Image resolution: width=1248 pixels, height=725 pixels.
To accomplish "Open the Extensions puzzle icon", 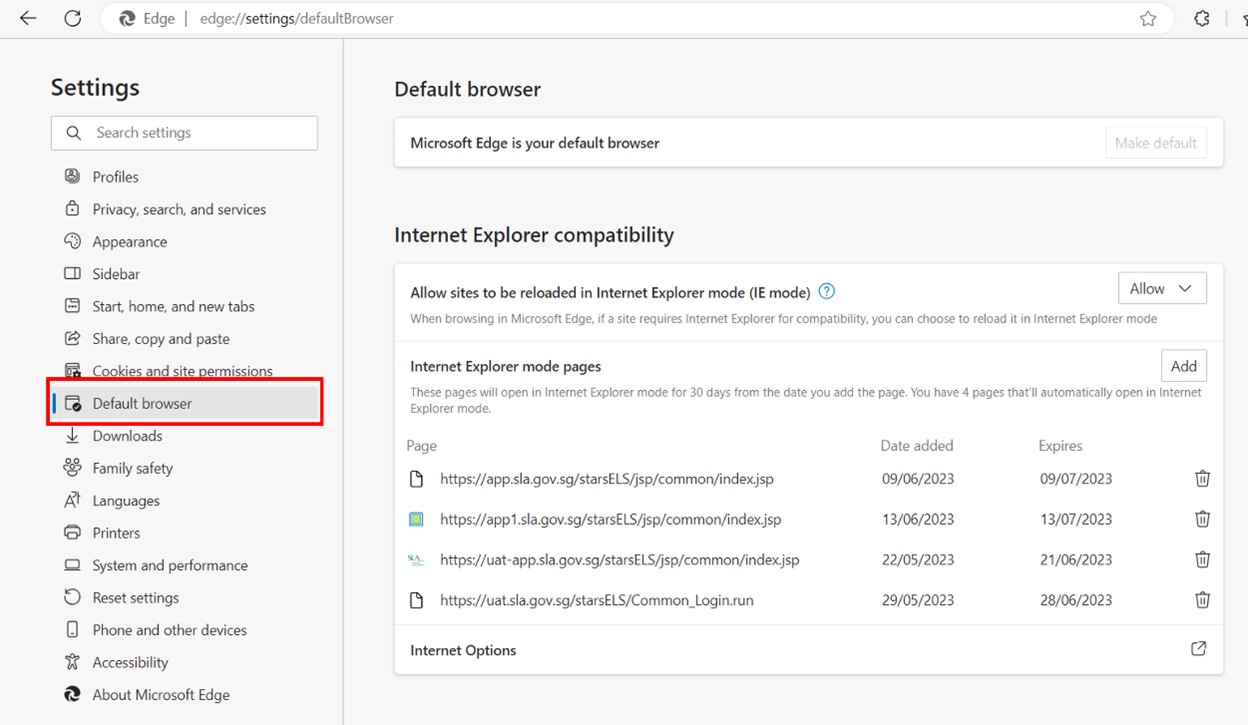I will [1202, 18].
